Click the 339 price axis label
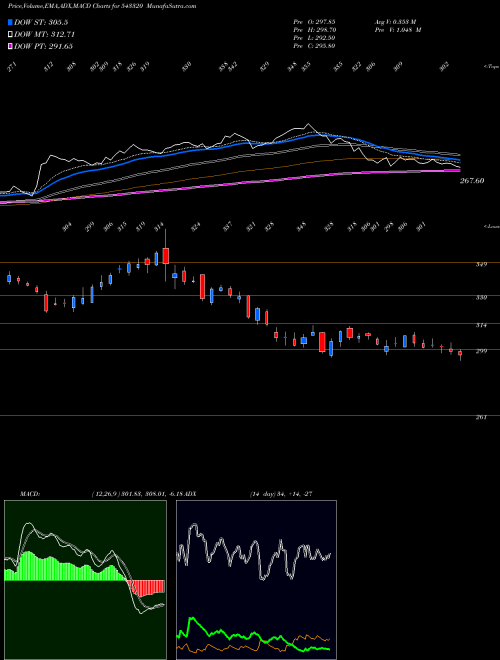The image size is (500, 660). [x=481, y=298]
